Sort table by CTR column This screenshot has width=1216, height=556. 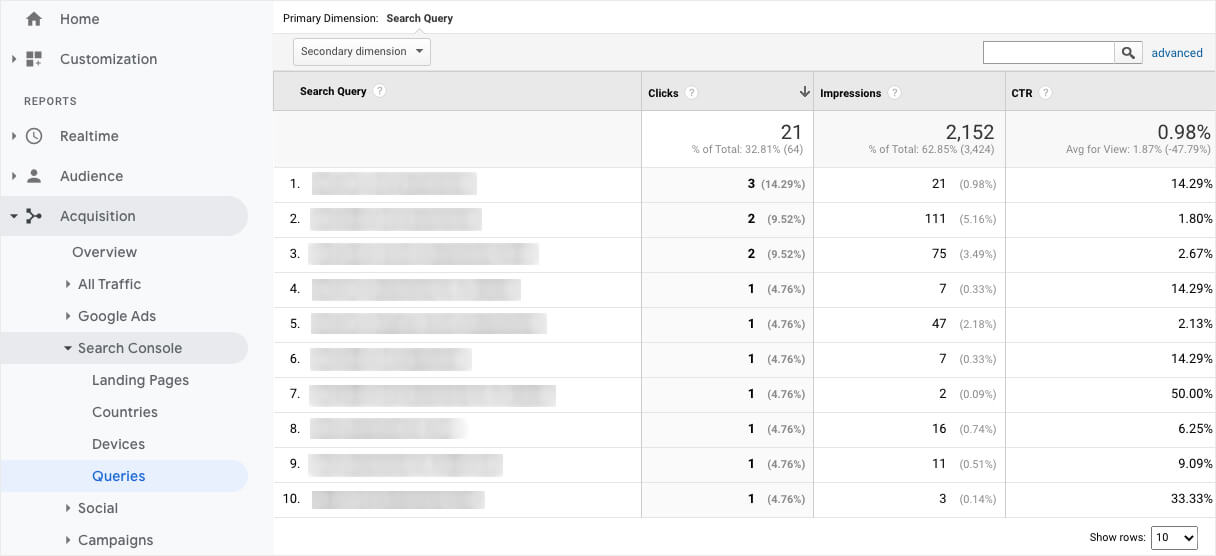1021,93
